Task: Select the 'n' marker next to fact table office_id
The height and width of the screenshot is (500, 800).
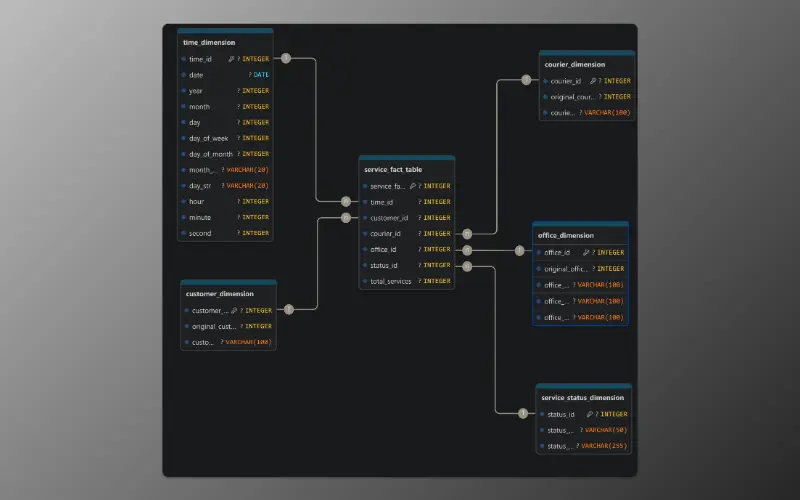Action: 467,250
